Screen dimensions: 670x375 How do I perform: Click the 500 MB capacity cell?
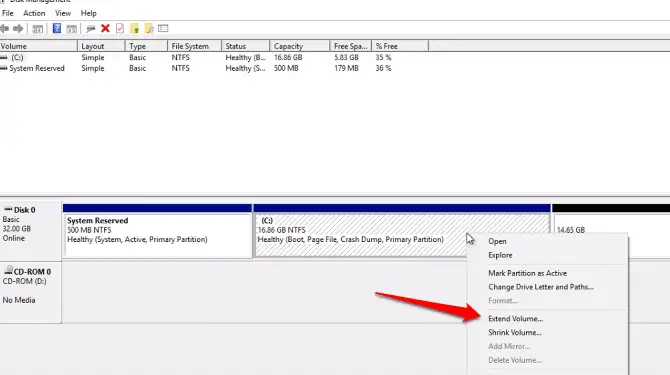pos(286,68)
